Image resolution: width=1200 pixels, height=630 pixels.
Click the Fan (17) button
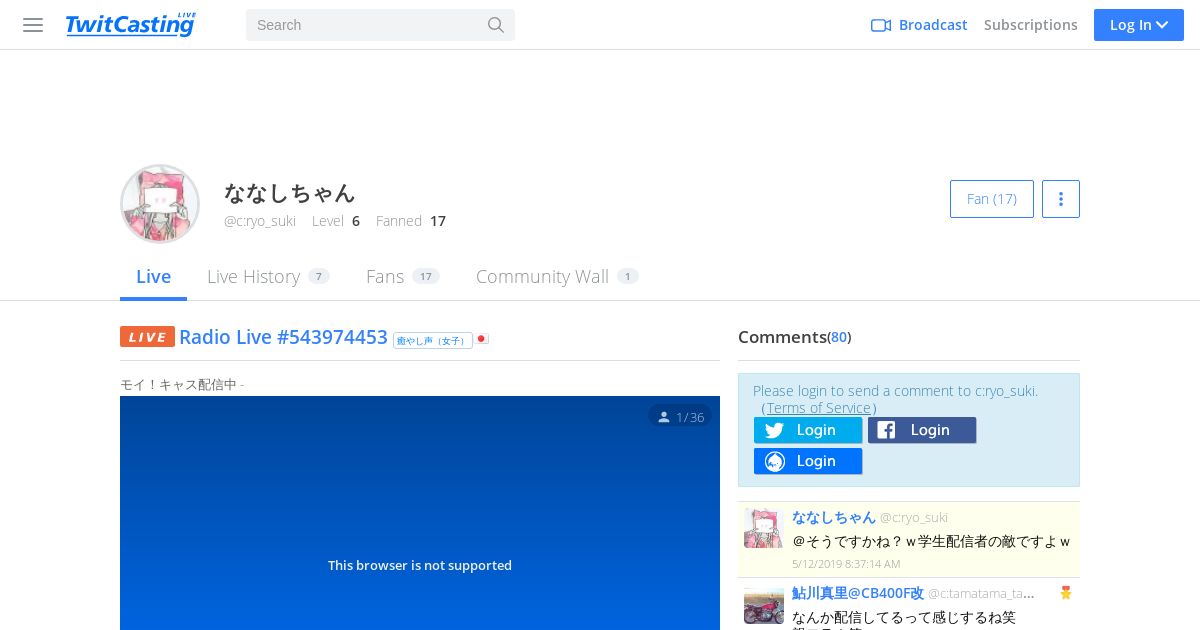coord(992,199)
